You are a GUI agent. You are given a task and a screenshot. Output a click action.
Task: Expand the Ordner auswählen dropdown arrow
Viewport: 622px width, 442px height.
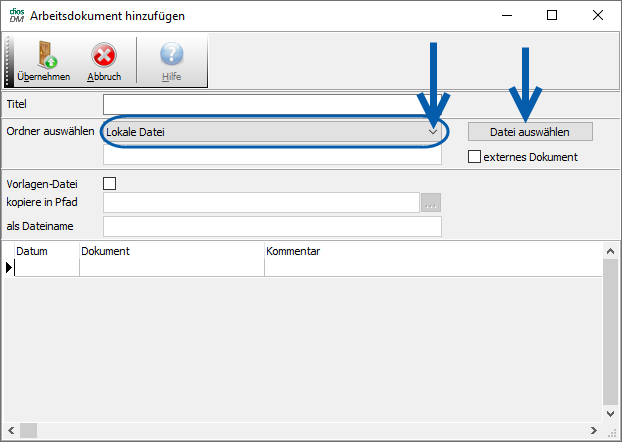(x=433, y=131)
